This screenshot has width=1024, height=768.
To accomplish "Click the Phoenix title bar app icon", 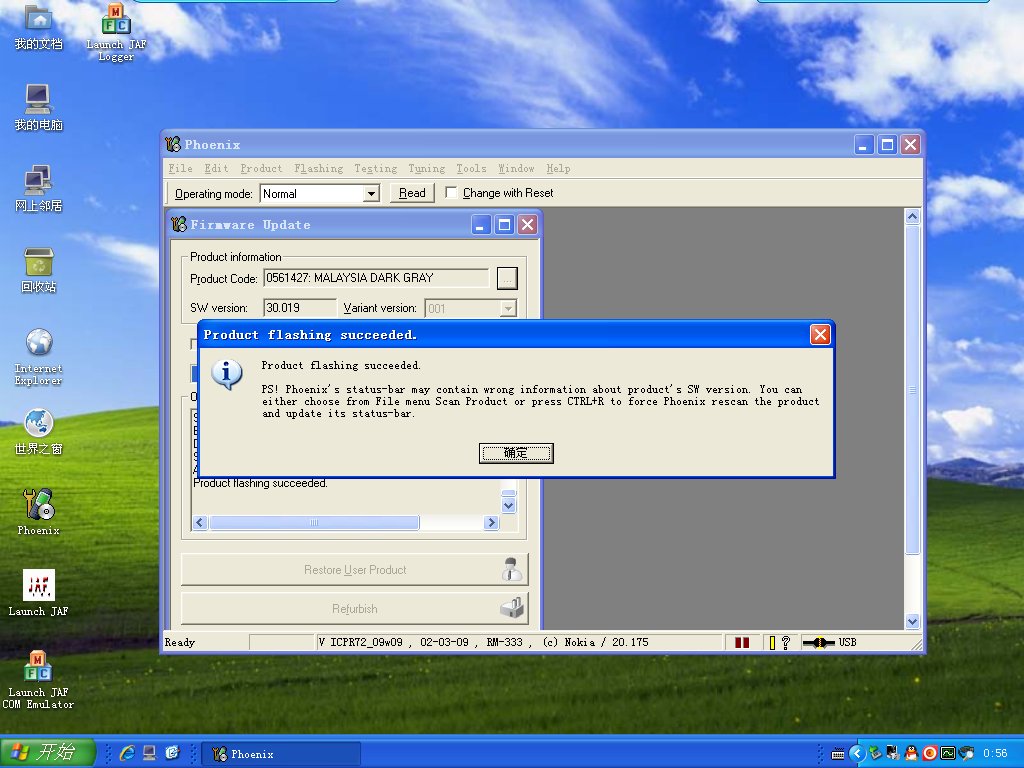I will tap(173, 144).
